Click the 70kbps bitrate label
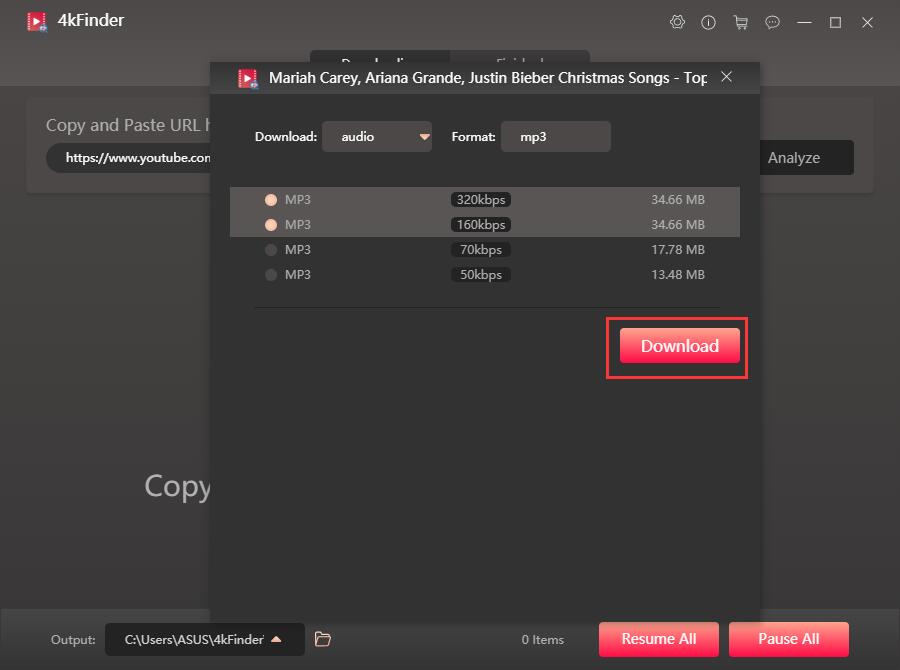Image resolution: width=900 pixels, height=670 pixels. [x=481, y=250]
